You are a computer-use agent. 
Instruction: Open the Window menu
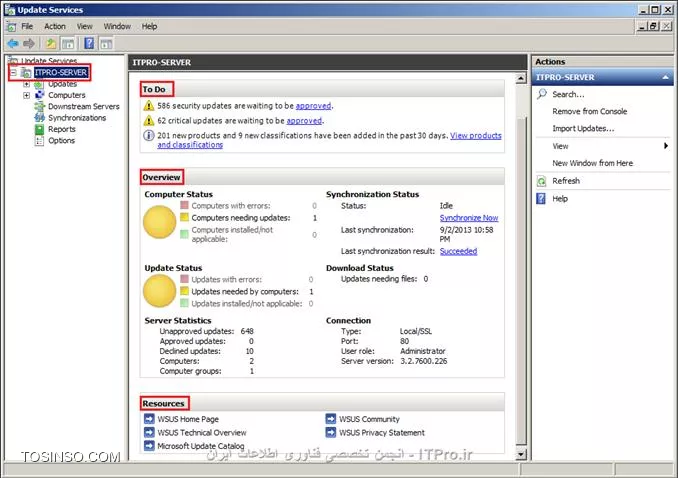117,26
